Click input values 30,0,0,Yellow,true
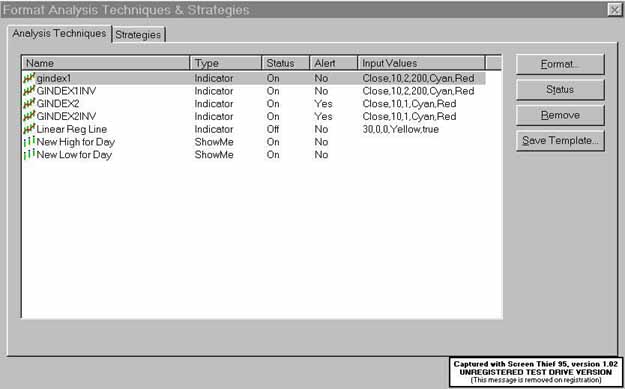 [401, 130]
